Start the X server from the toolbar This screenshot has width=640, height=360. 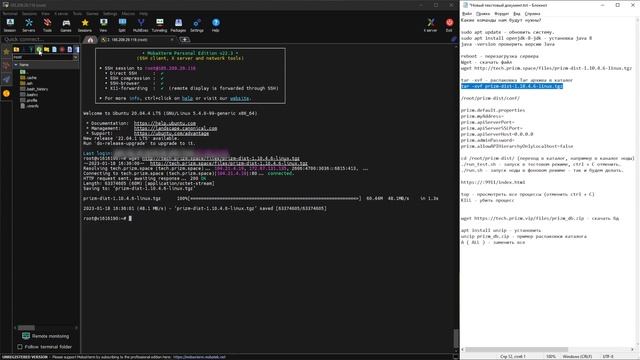tap(430, 25)
